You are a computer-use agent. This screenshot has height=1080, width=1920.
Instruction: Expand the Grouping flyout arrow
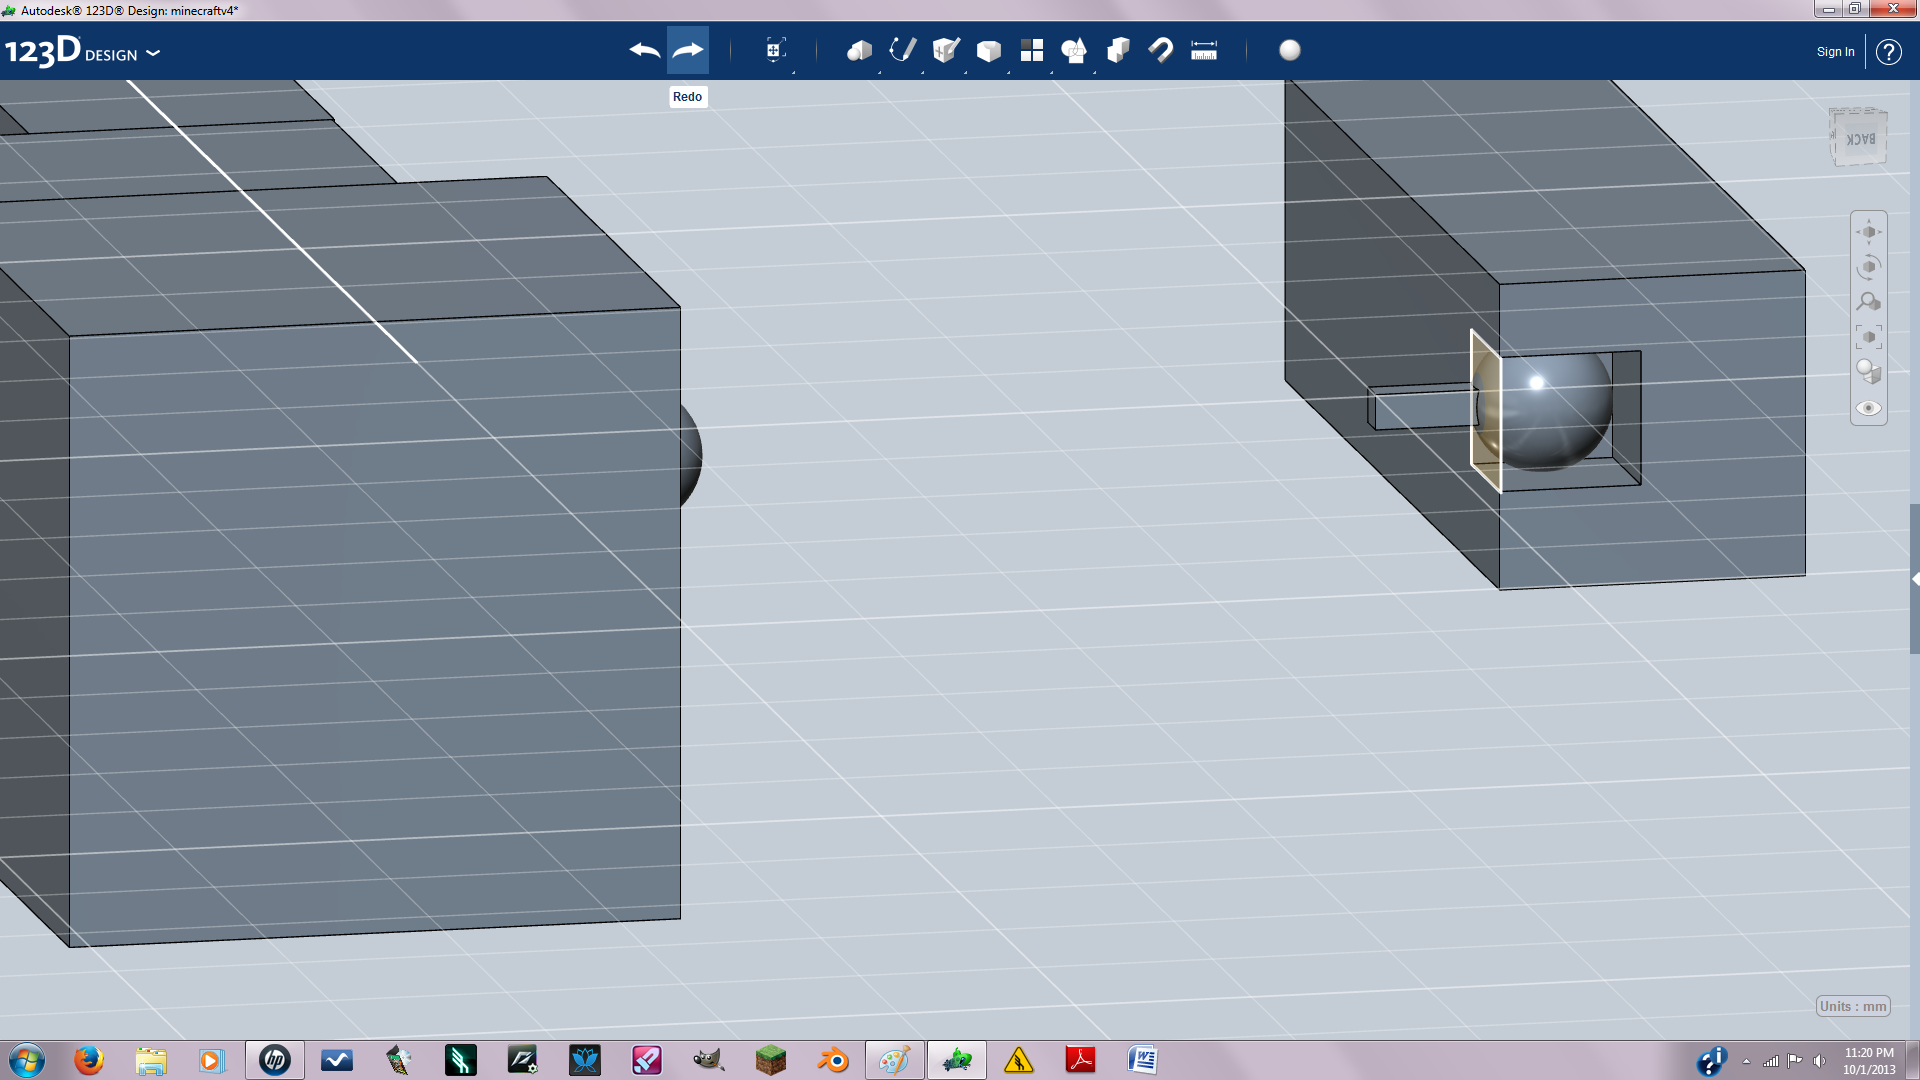tap(1095, 71)
